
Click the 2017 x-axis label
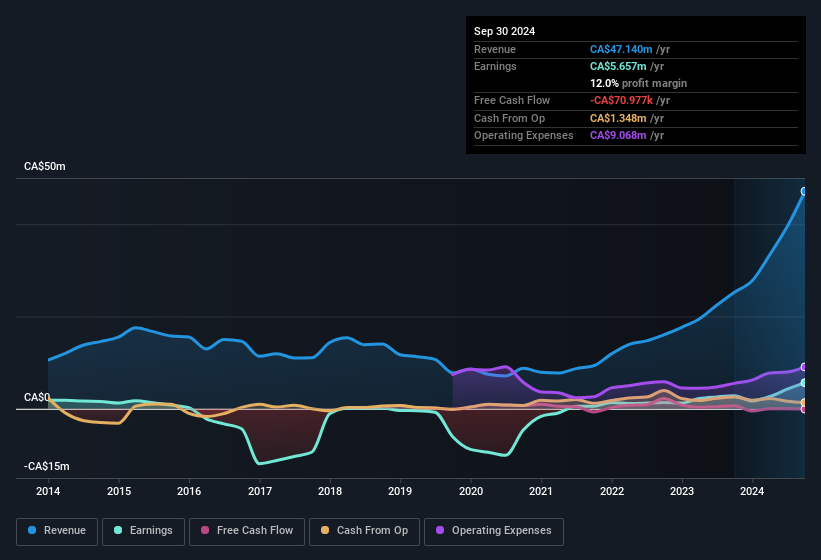[x=260, y=491]
